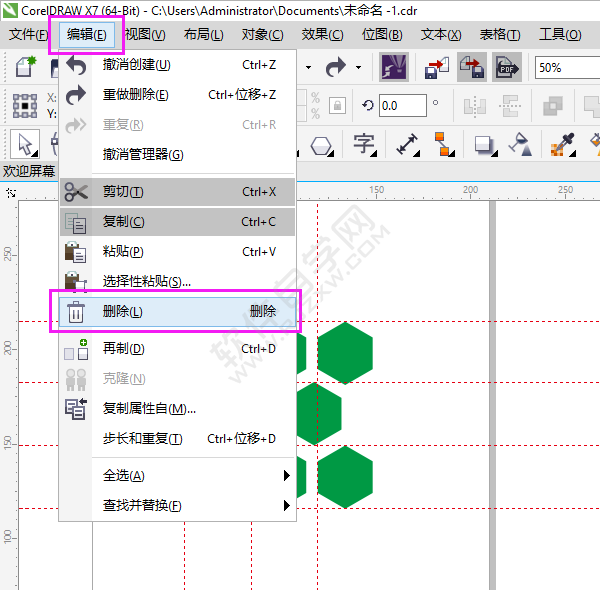The height and width of the screenshot is (590, 600).
Task: Click the scissors icon beside 剪切
Action: click(x=76, y=192)
